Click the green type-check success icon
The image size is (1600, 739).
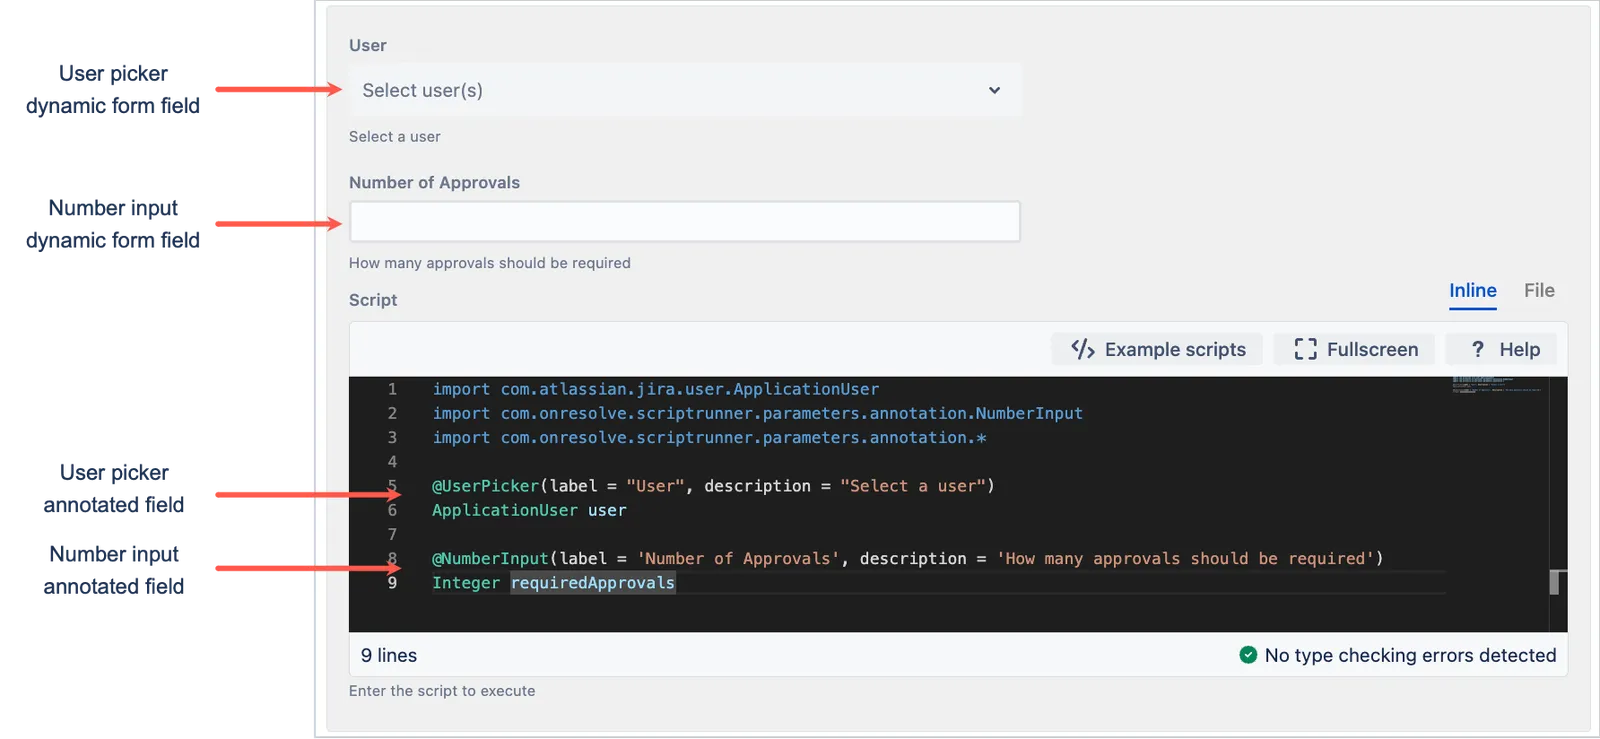pyautogui.click(x=1248, y=655)
